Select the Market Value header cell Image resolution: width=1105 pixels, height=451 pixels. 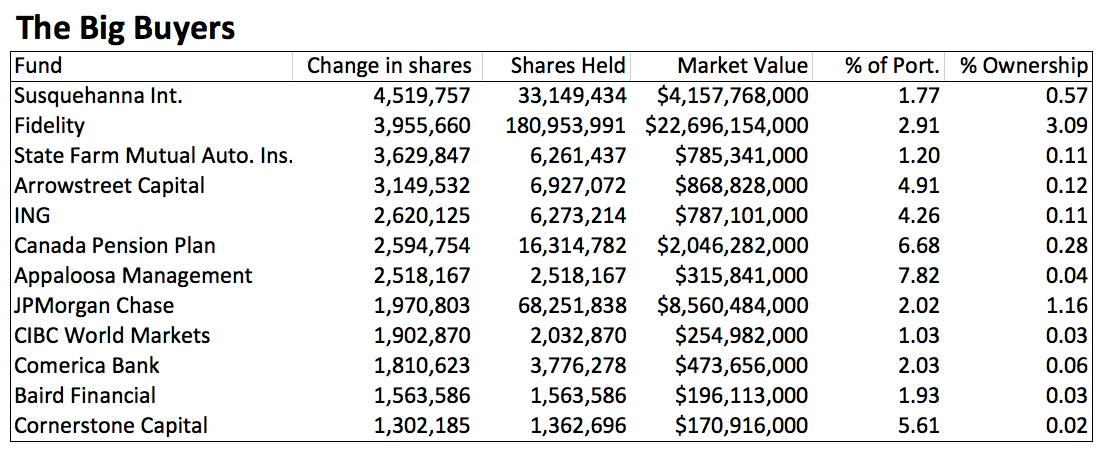coord(742,66)
